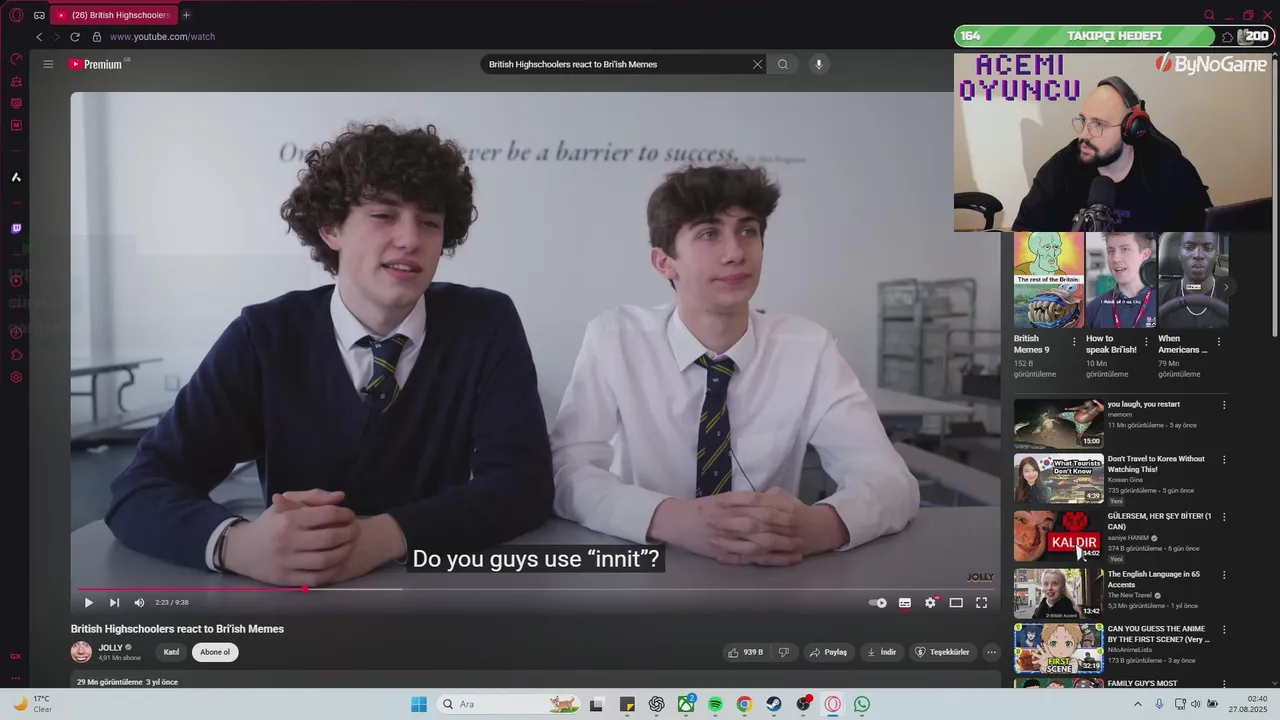
Task: Open GX Control speedometer in sidebar
Action: coord(16,59)
